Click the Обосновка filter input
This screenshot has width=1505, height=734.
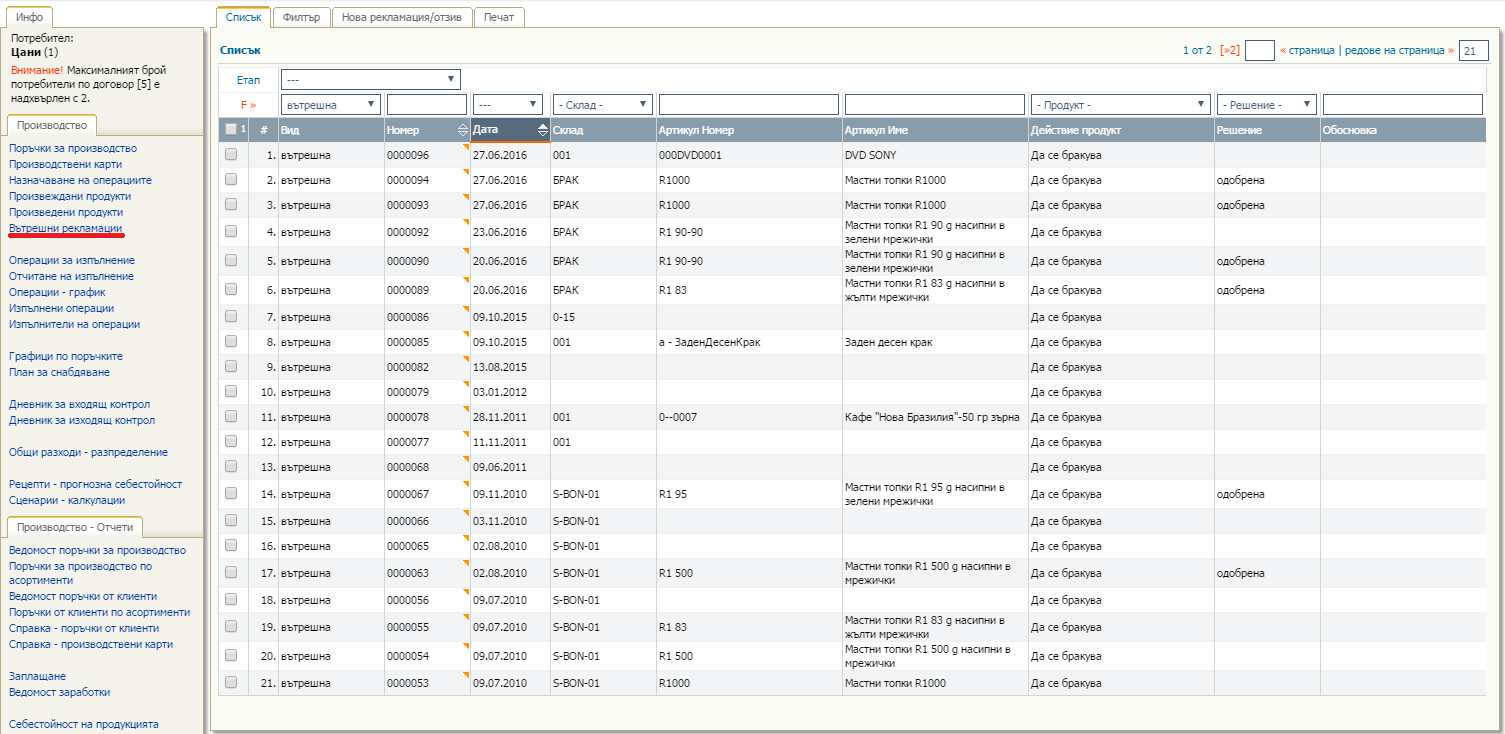[x=1403, y=104]
